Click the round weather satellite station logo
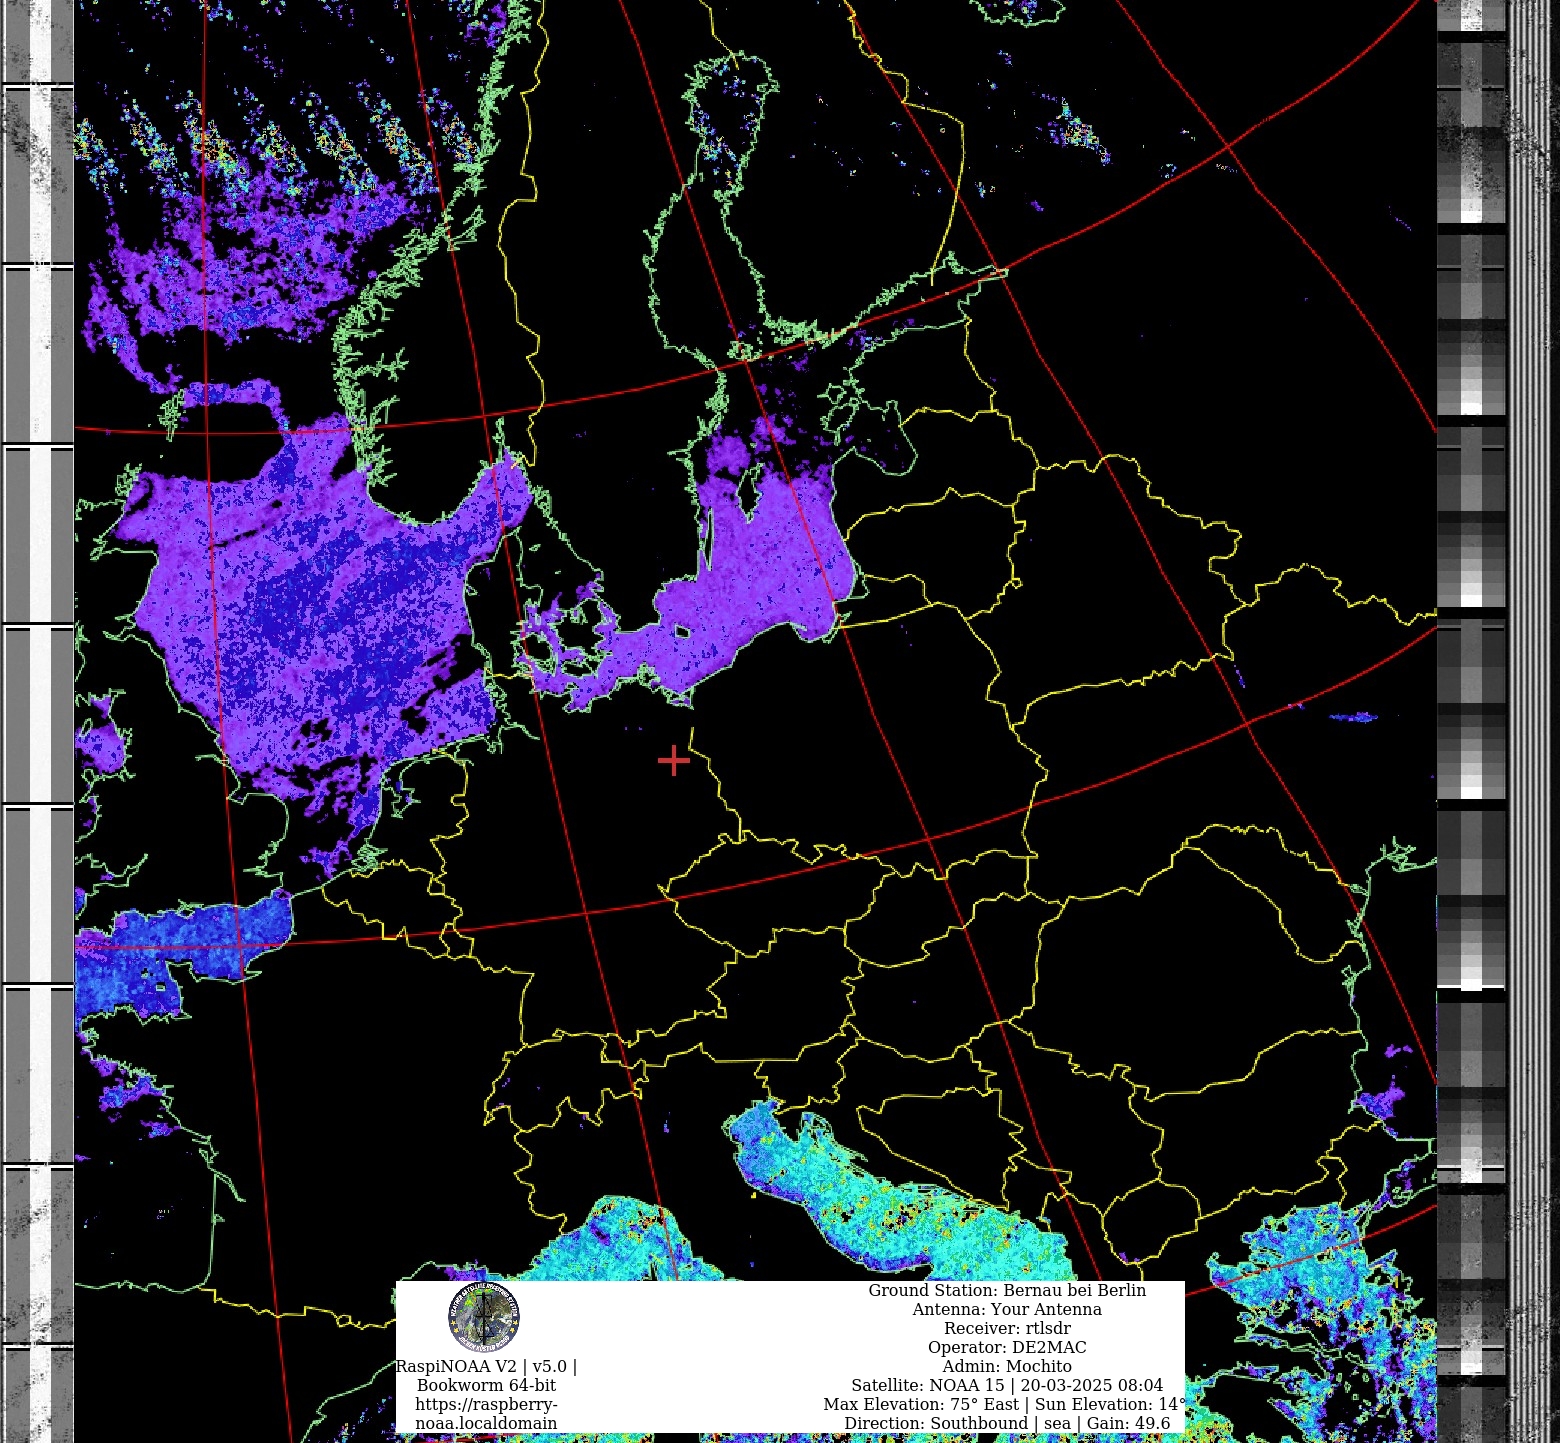 click(x=484, y=1318)
